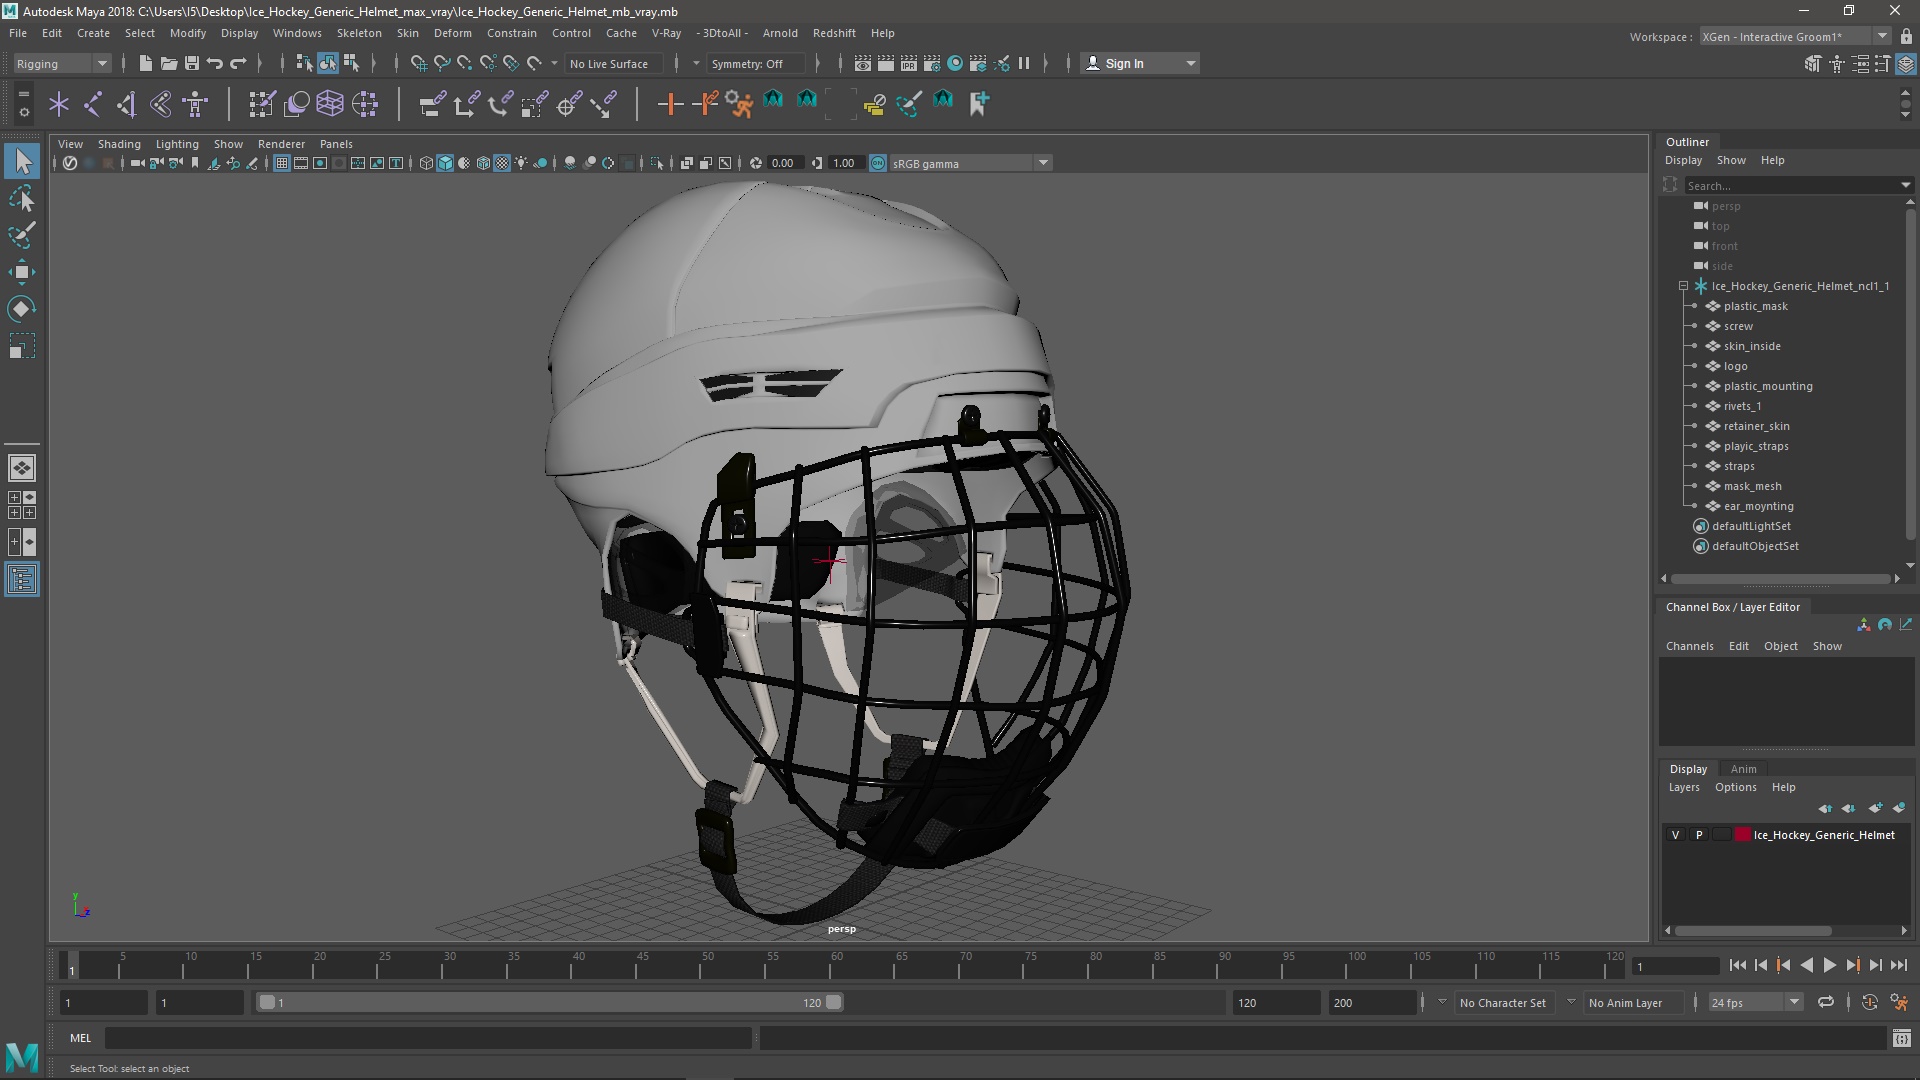Click the Render current frame clapper icon

coord(886,63)
